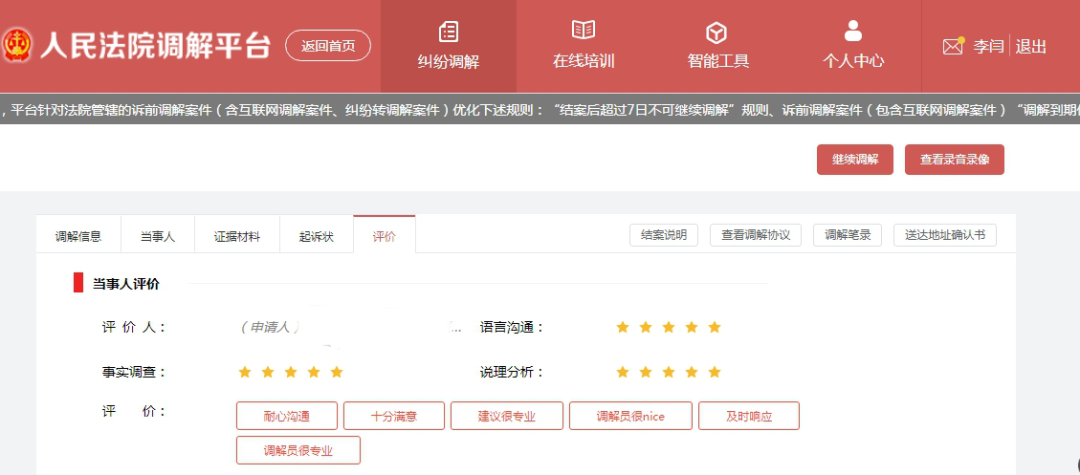Click the 继续调解 button
1080x475 pixels.
(x=855, y=160)
